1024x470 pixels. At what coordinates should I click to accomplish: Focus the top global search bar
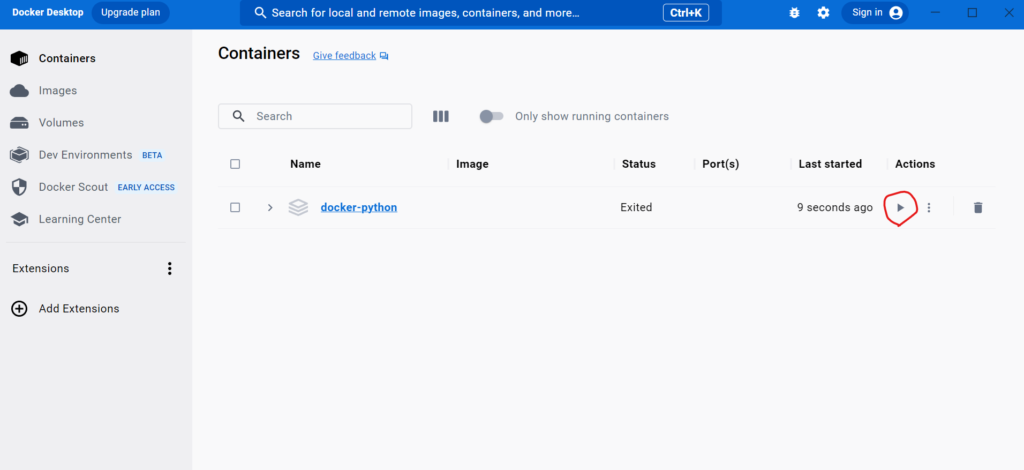(x=481, y=13)
